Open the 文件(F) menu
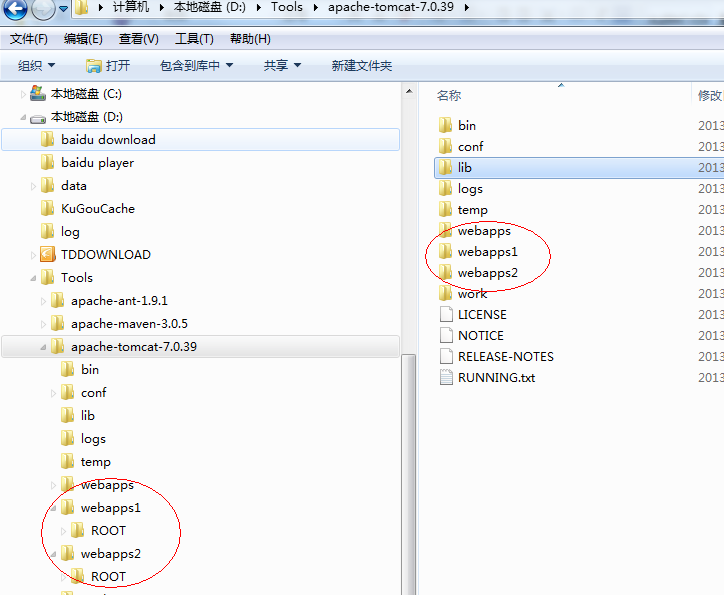Image resolution: width=724 pixels, height=595 pixels. click(x=29, y=39)
